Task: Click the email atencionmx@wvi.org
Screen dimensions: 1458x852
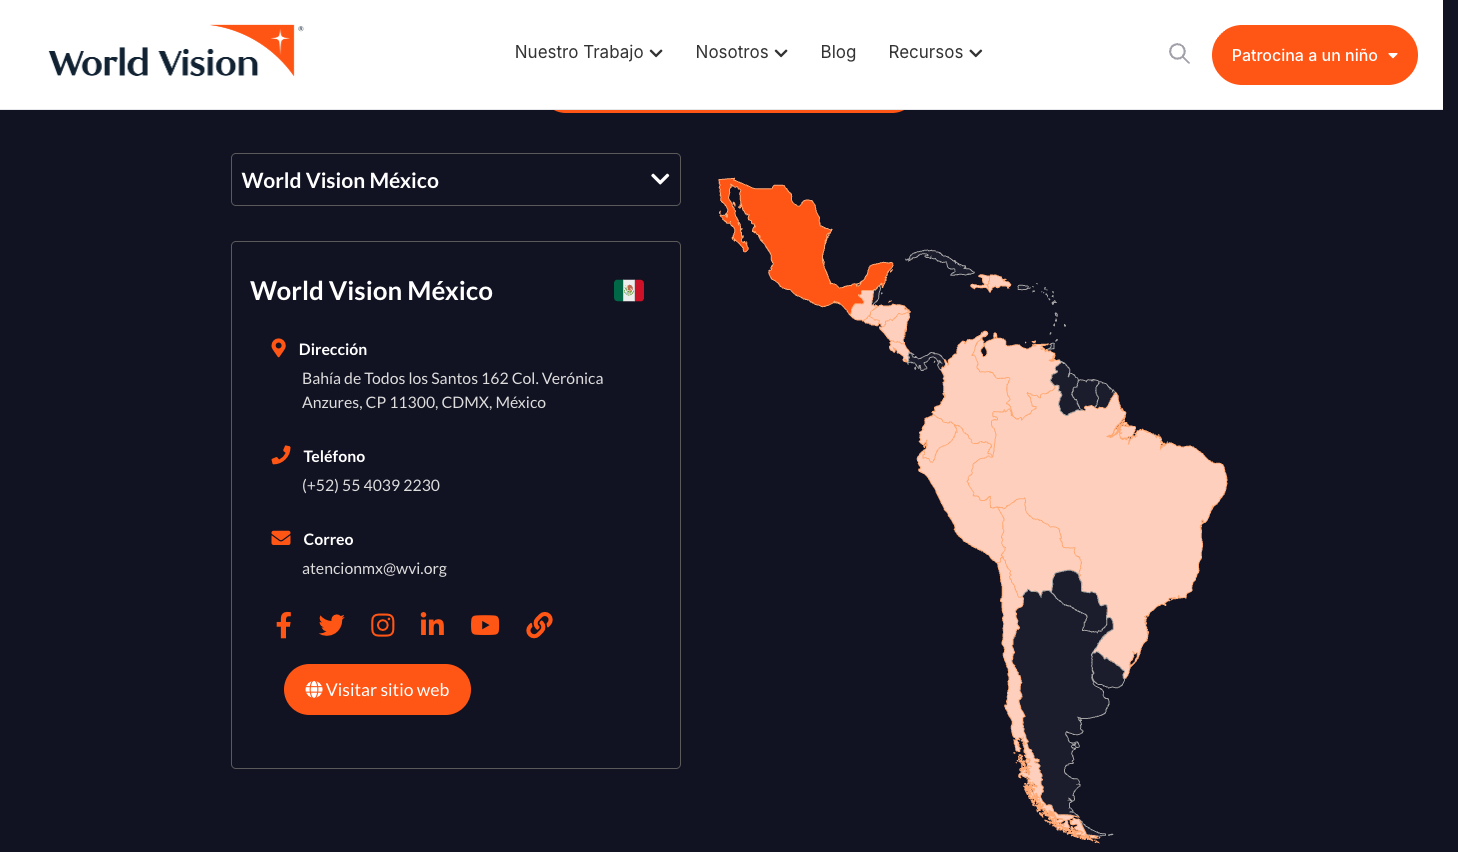Action: 374,568
